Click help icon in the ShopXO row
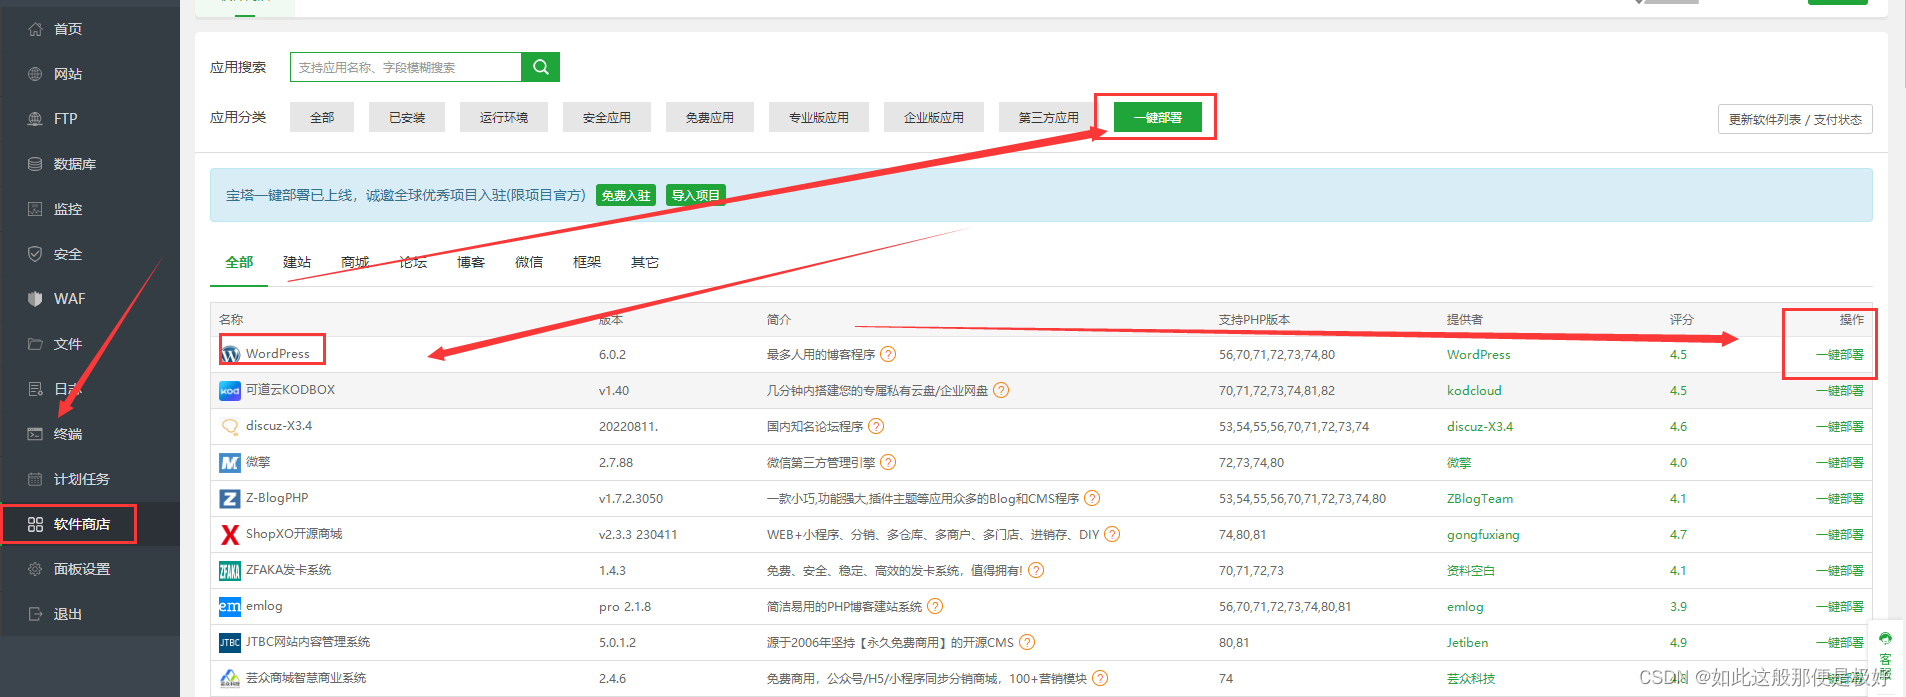The height and width of the screenshot is (697, 1906). [x=1112, y=534]
